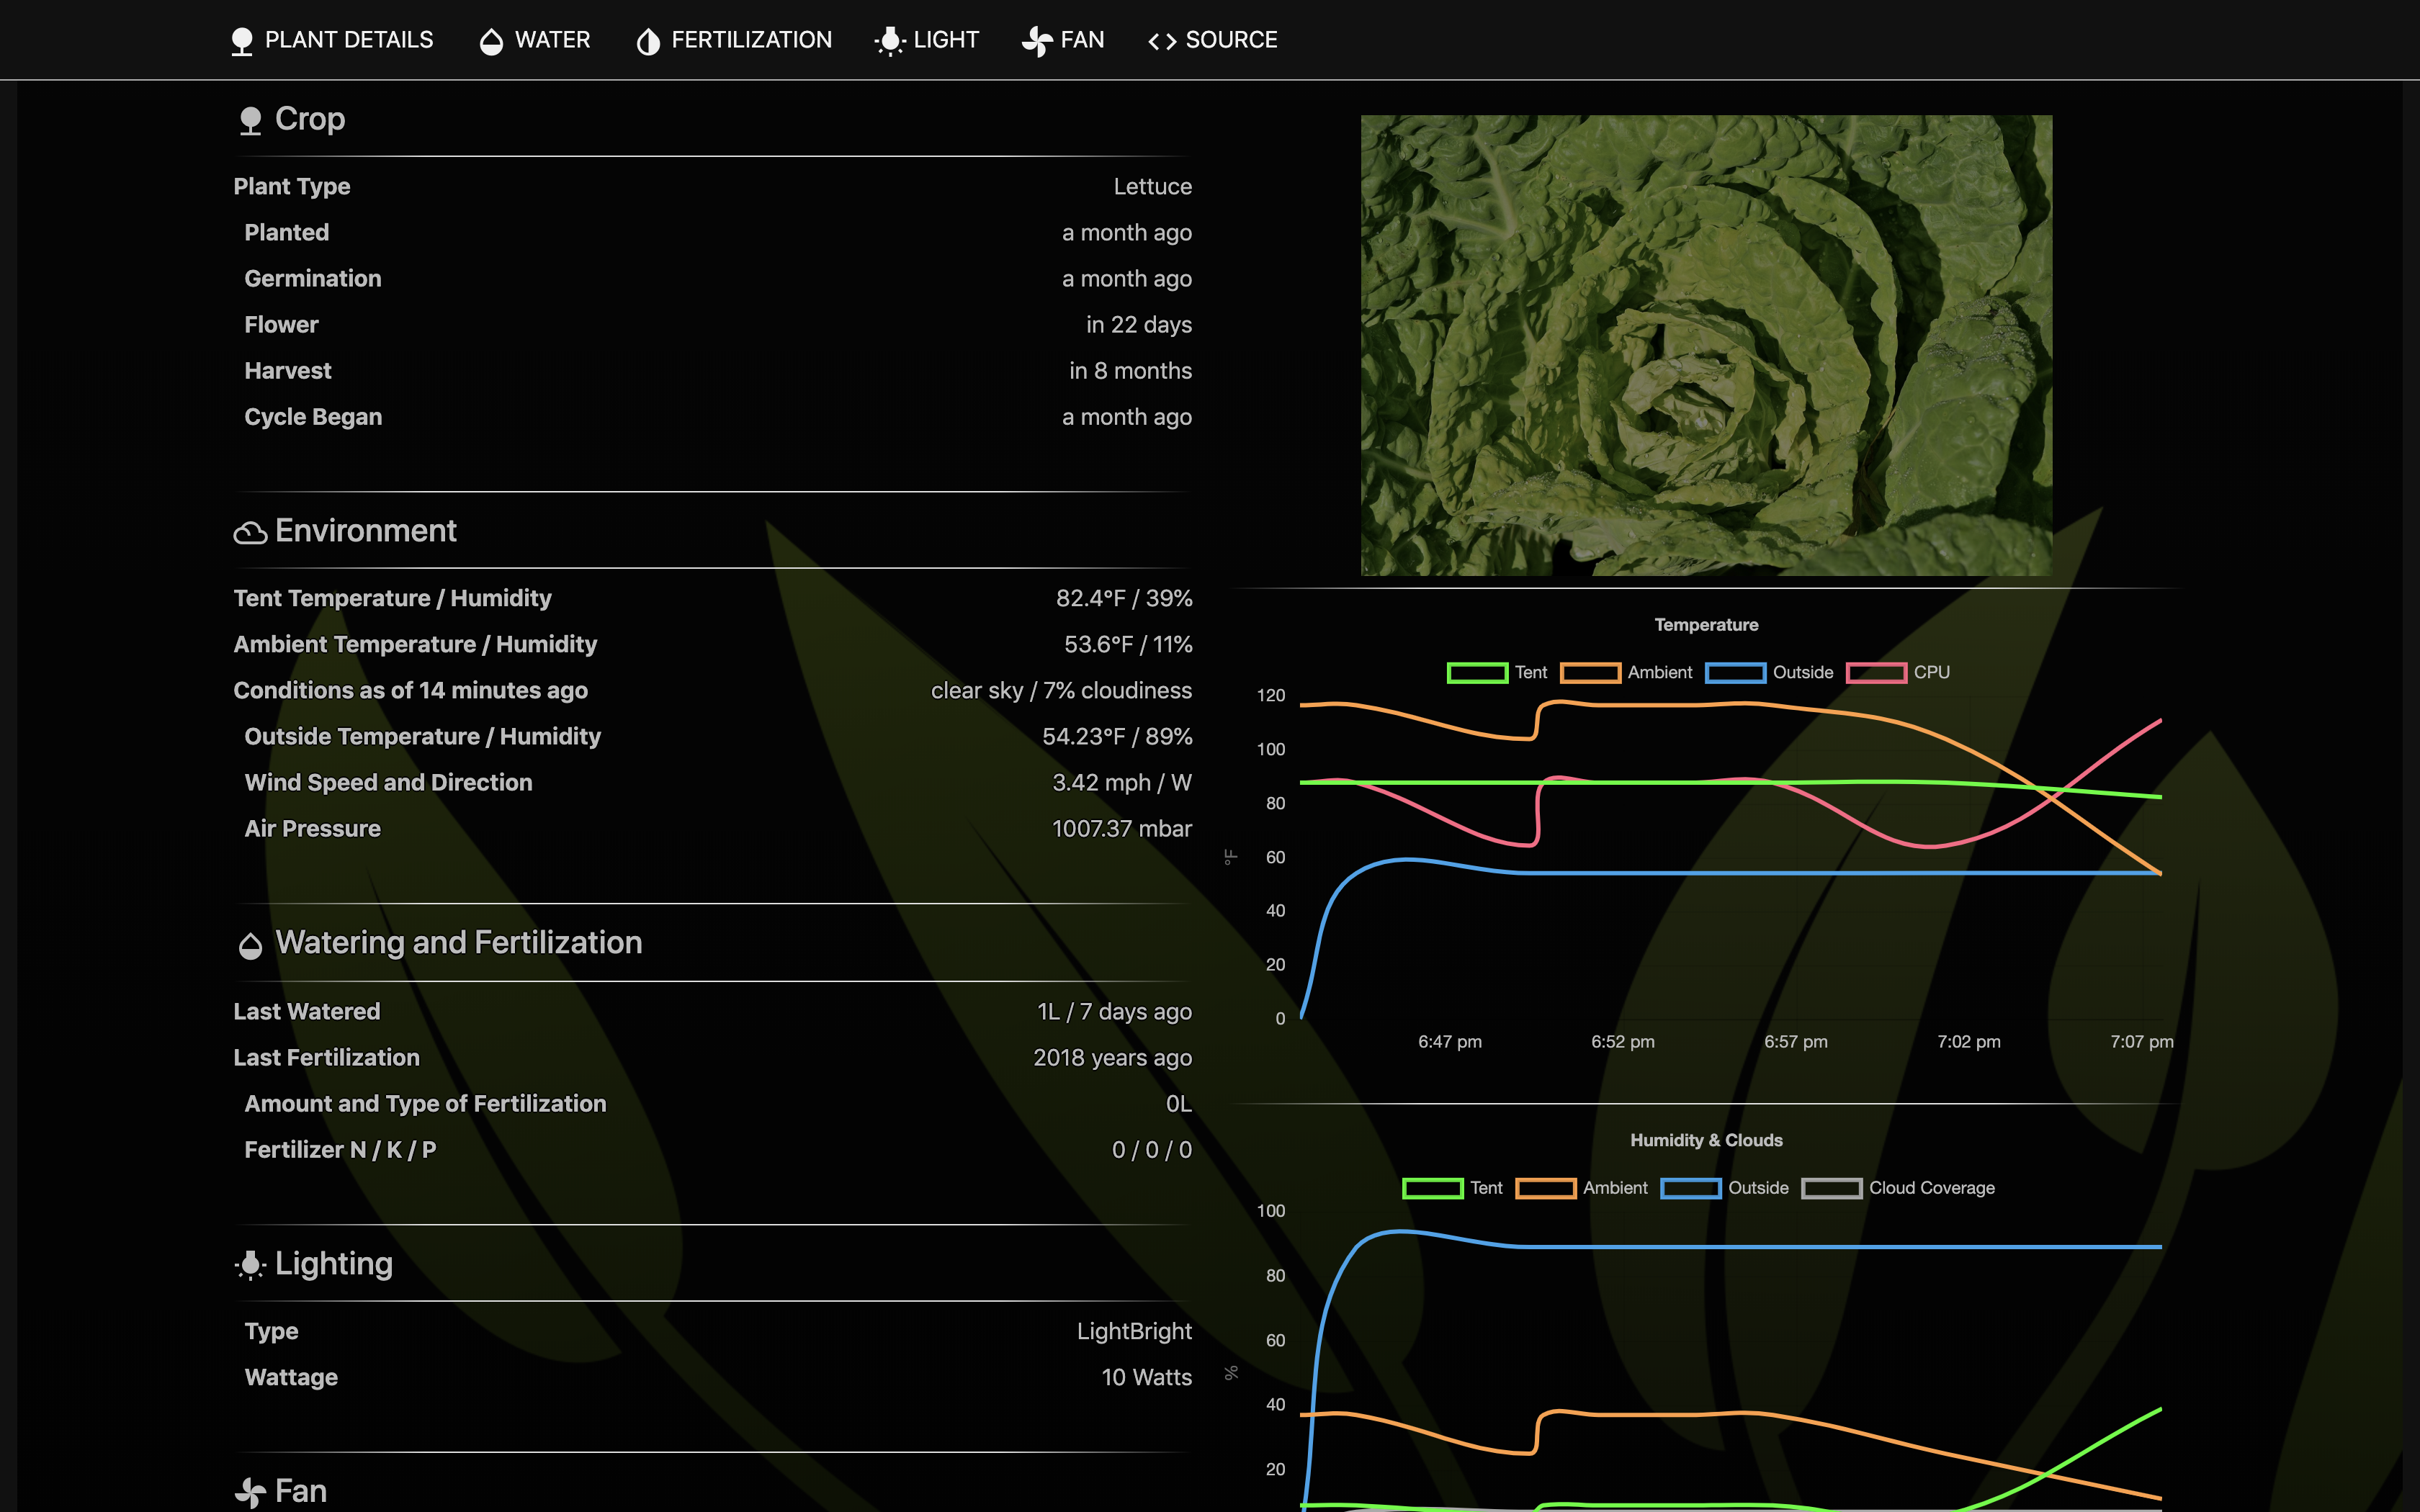Click the 3.42 mph / W wind value
The image size is (2420, 1512).
[x=1122, y=782]
